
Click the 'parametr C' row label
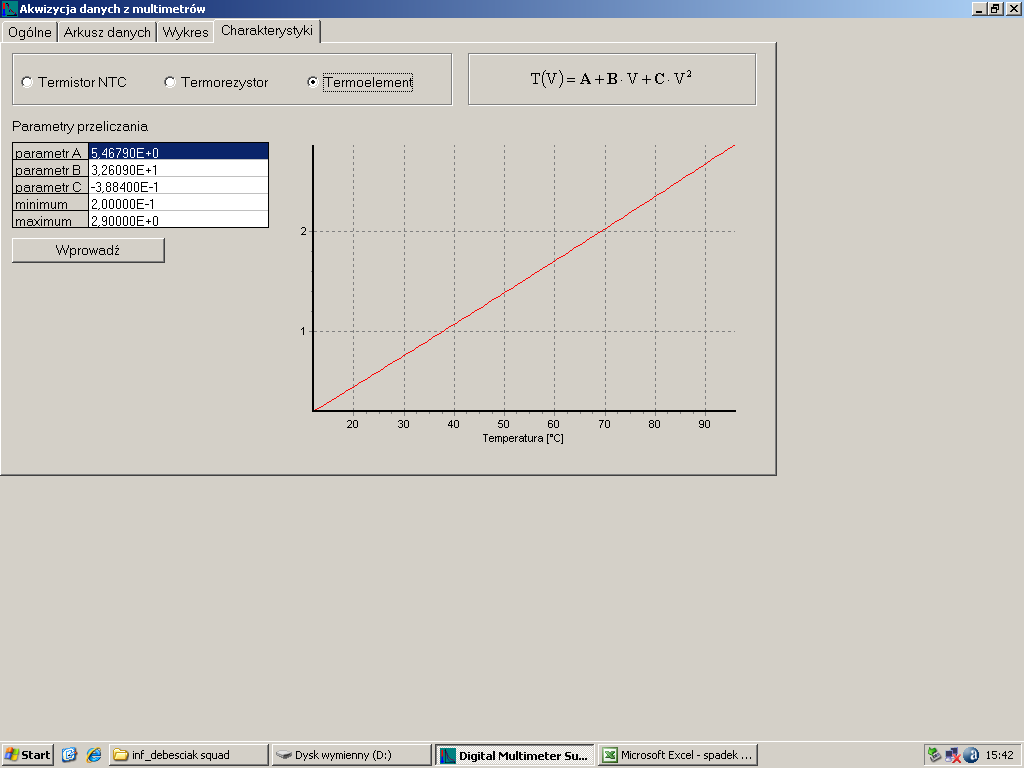[50, 186]
